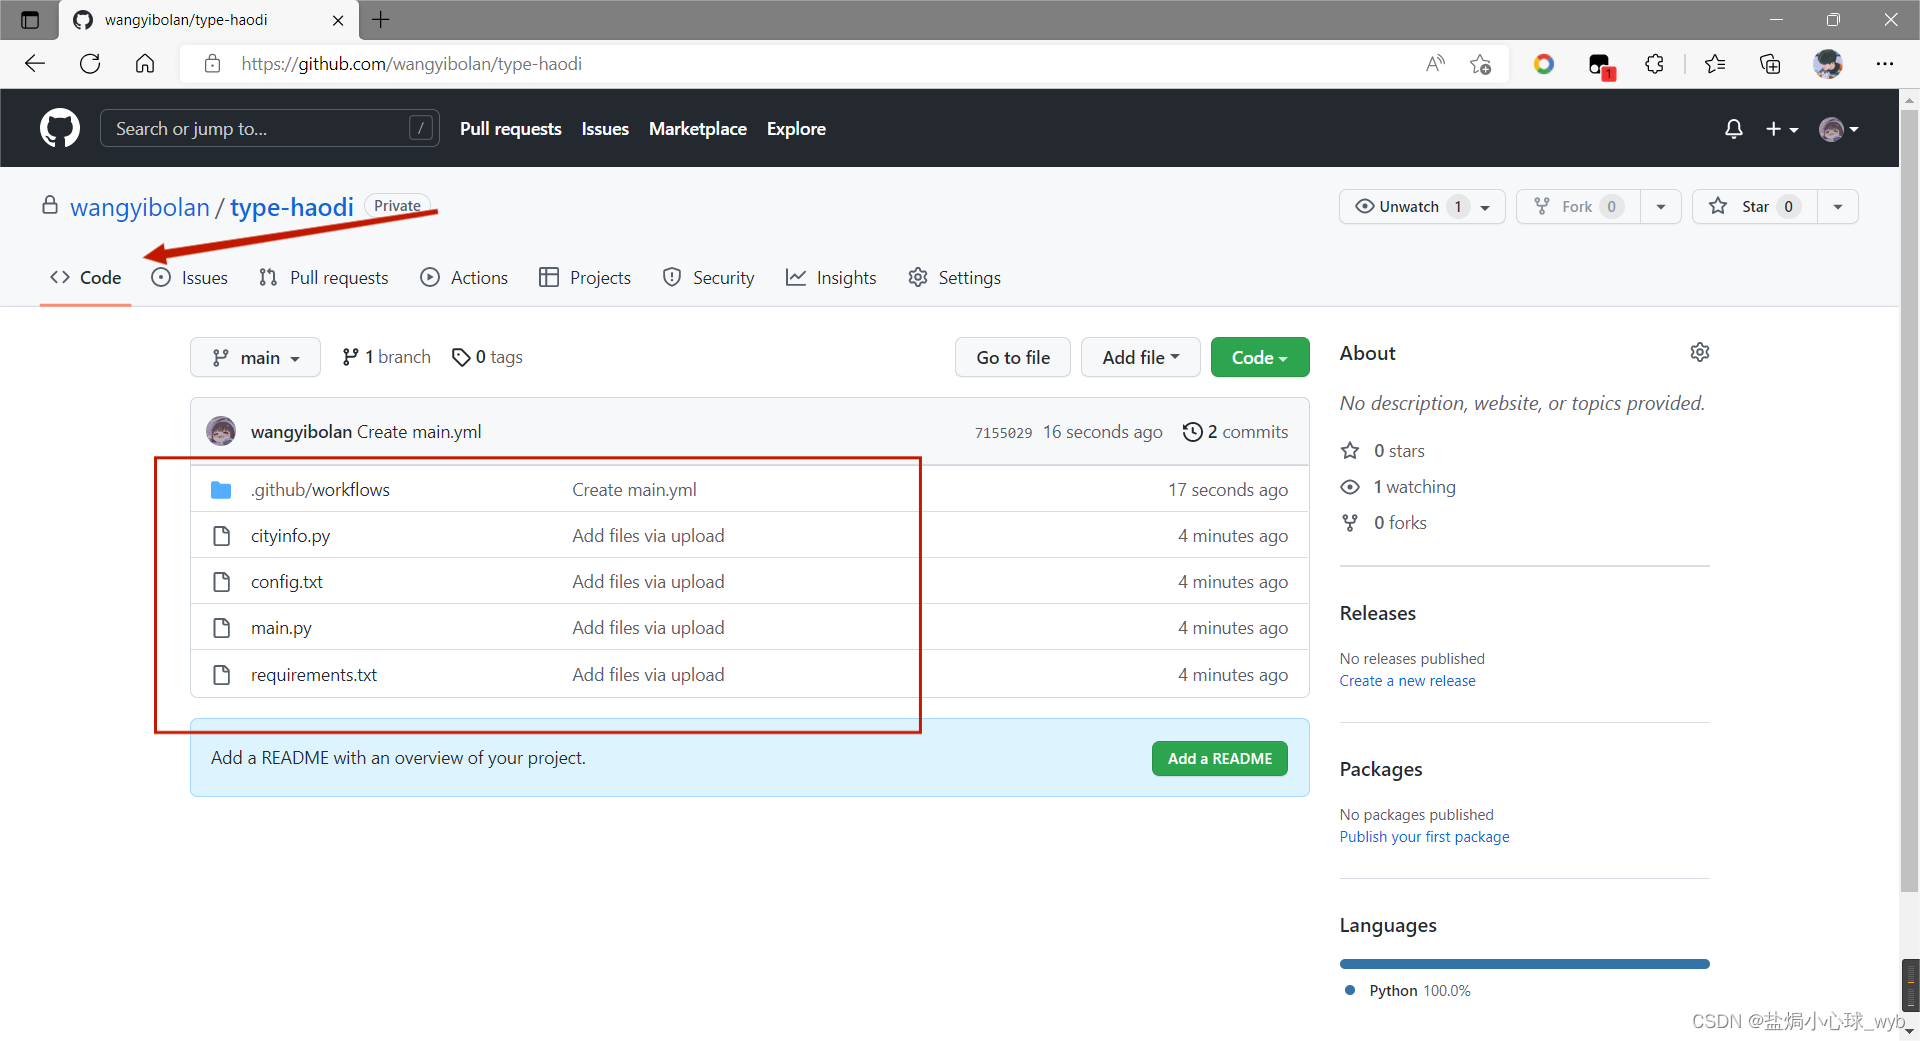
Task: Toggle read aloud icon in address bar
Action: [1435, 64]
